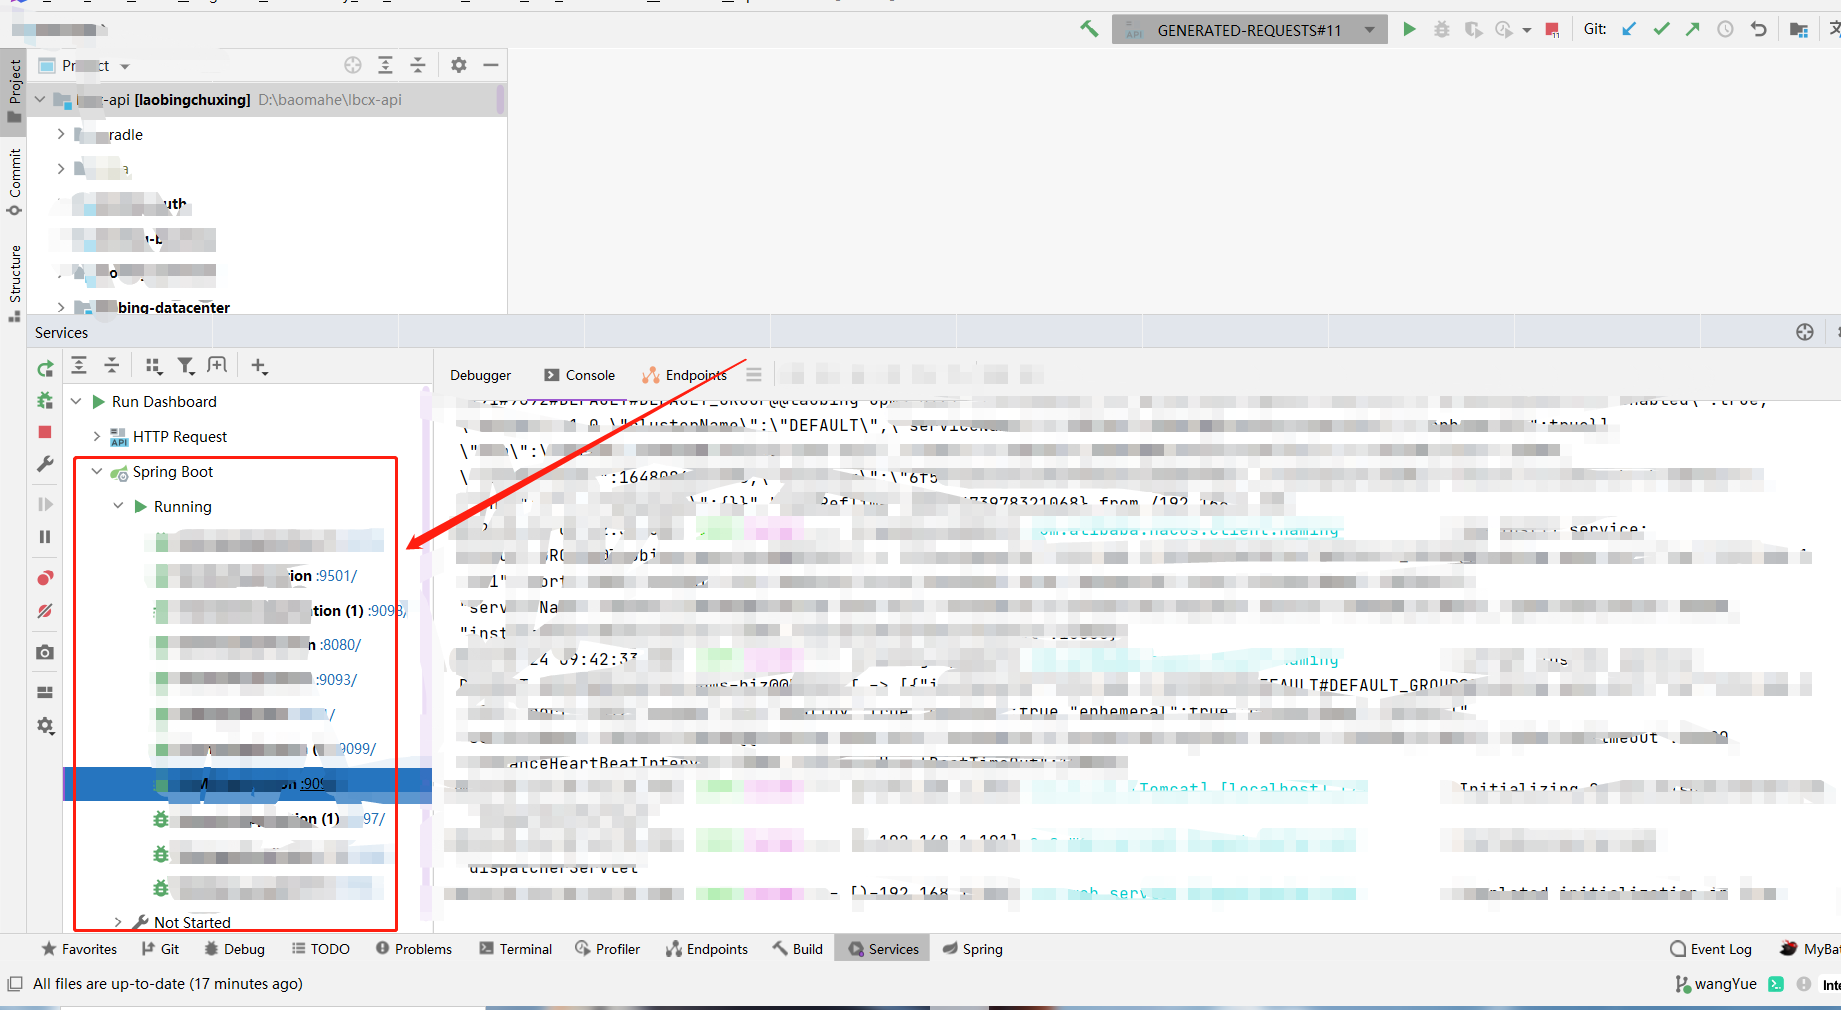Collapse the Spring Boot tree node
The width and height of the screenshot is (1841, 1010).
pos(96,471)
